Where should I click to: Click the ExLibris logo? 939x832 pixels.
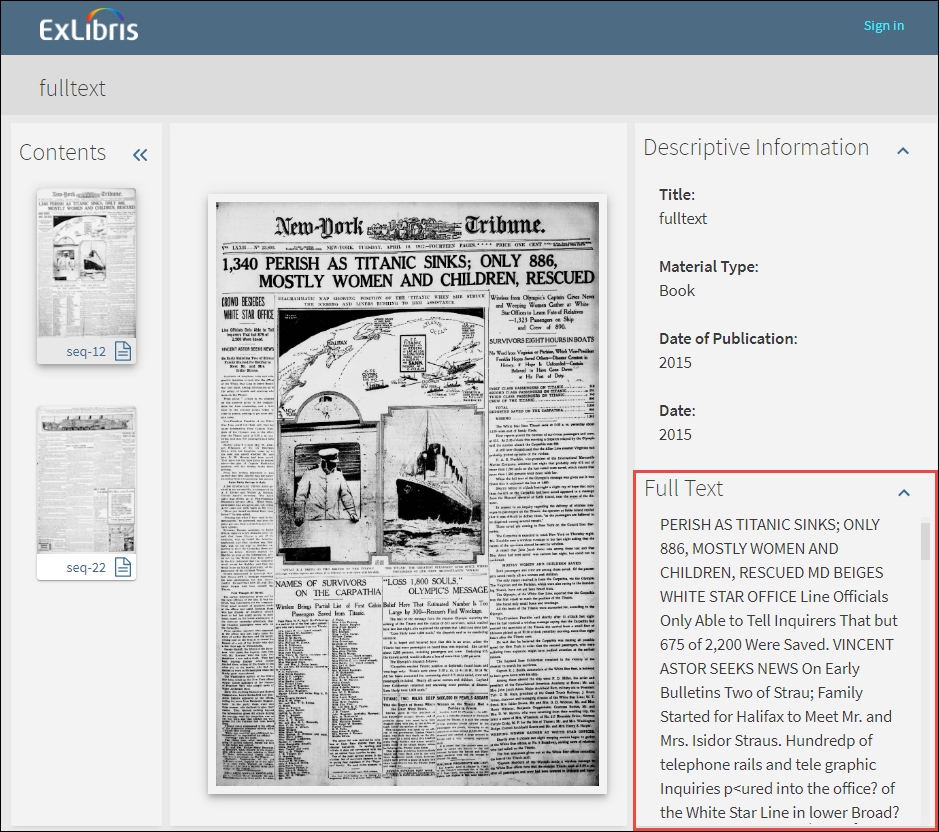[89, 26]
